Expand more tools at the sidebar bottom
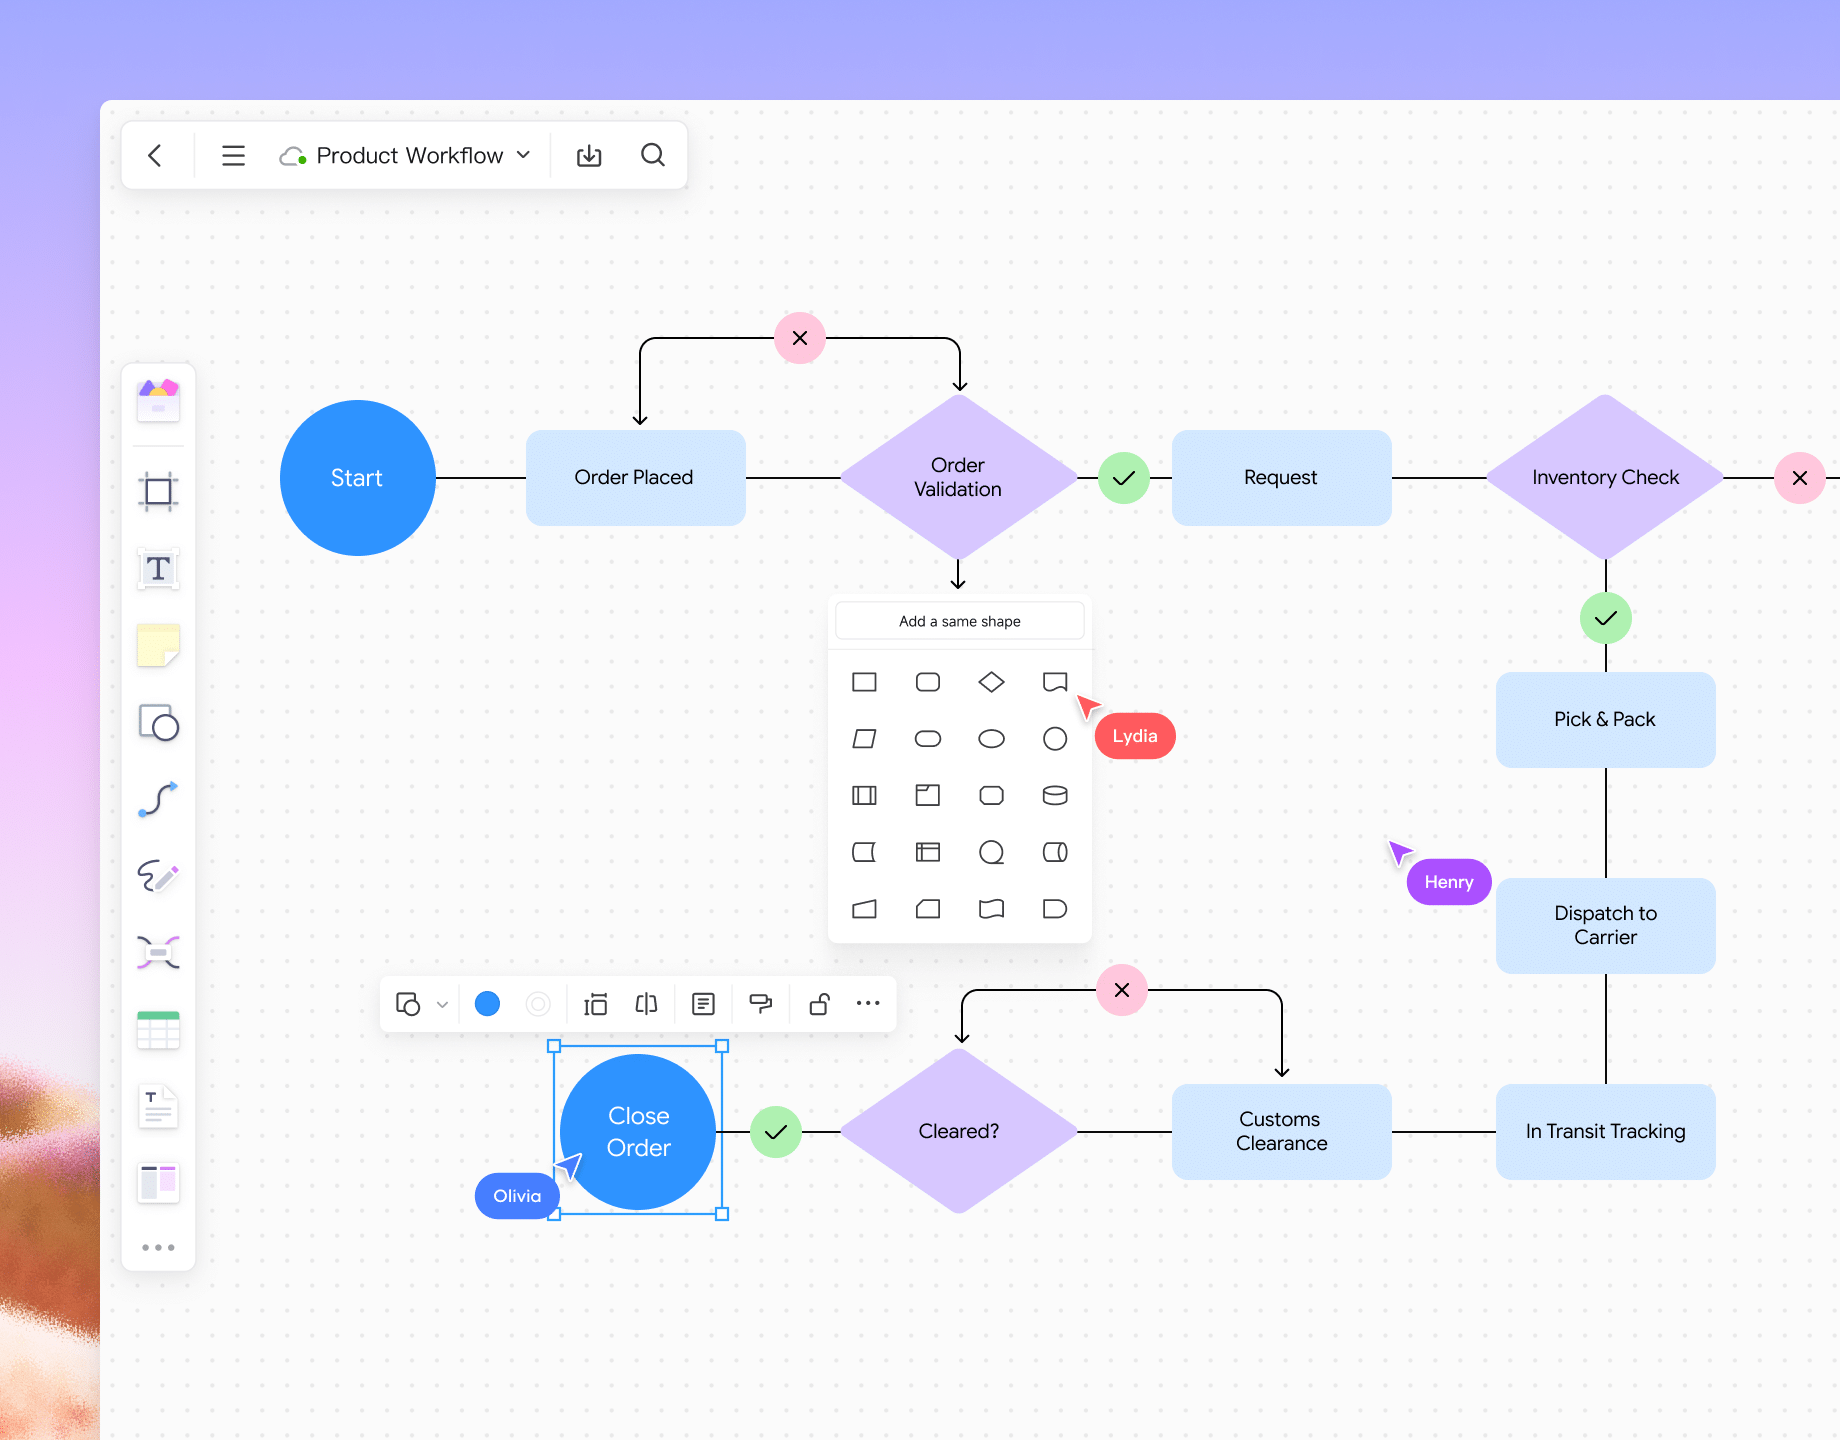Viewport: 1840px width, 1440px height. point(157,1246)
